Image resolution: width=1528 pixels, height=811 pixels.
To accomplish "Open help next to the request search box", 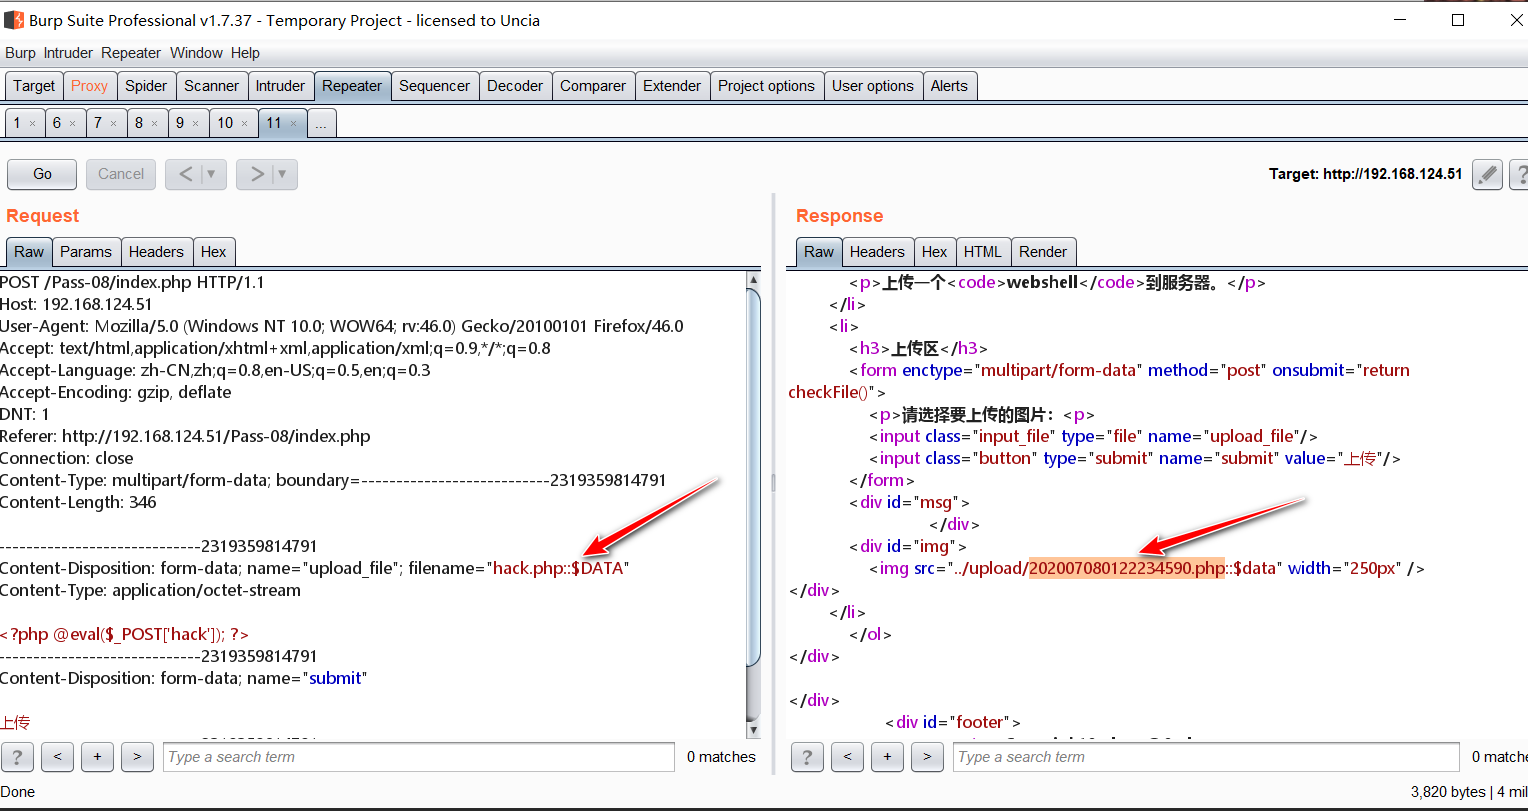I will 17,757.
